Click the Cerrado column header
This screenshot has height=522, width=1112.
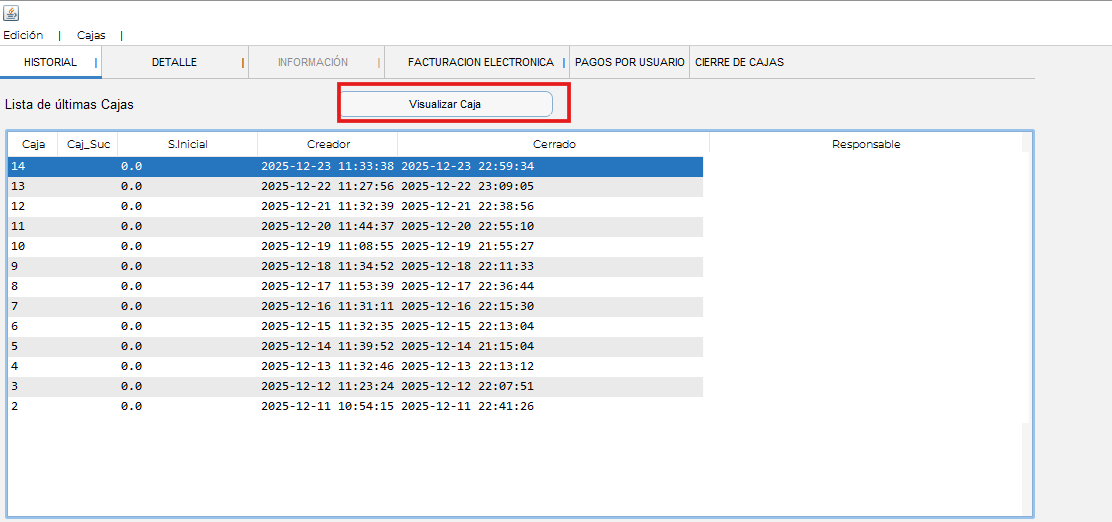[x=553, y=144]
